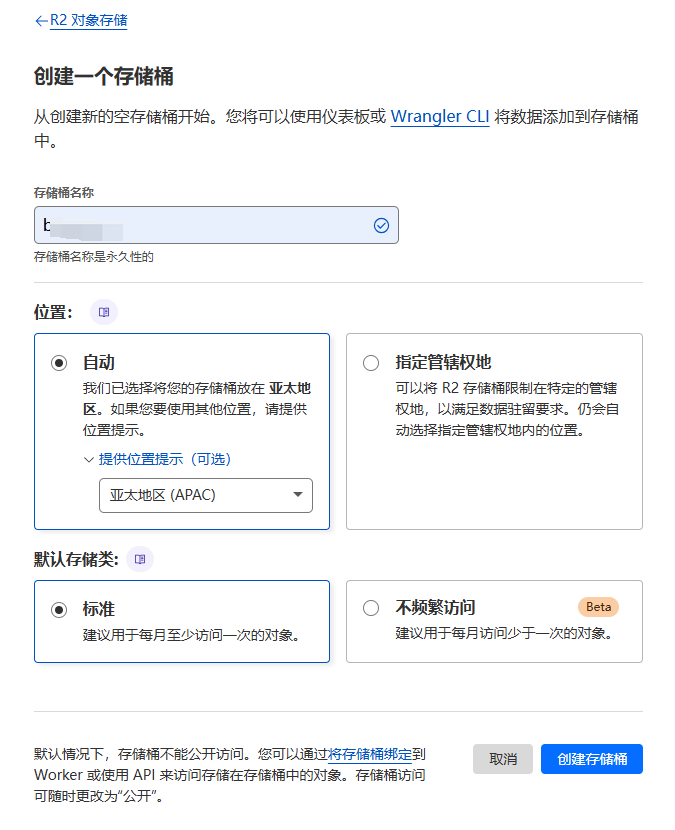
Task: Click the 不频繁访问 card description text
Action: point(503,634)
